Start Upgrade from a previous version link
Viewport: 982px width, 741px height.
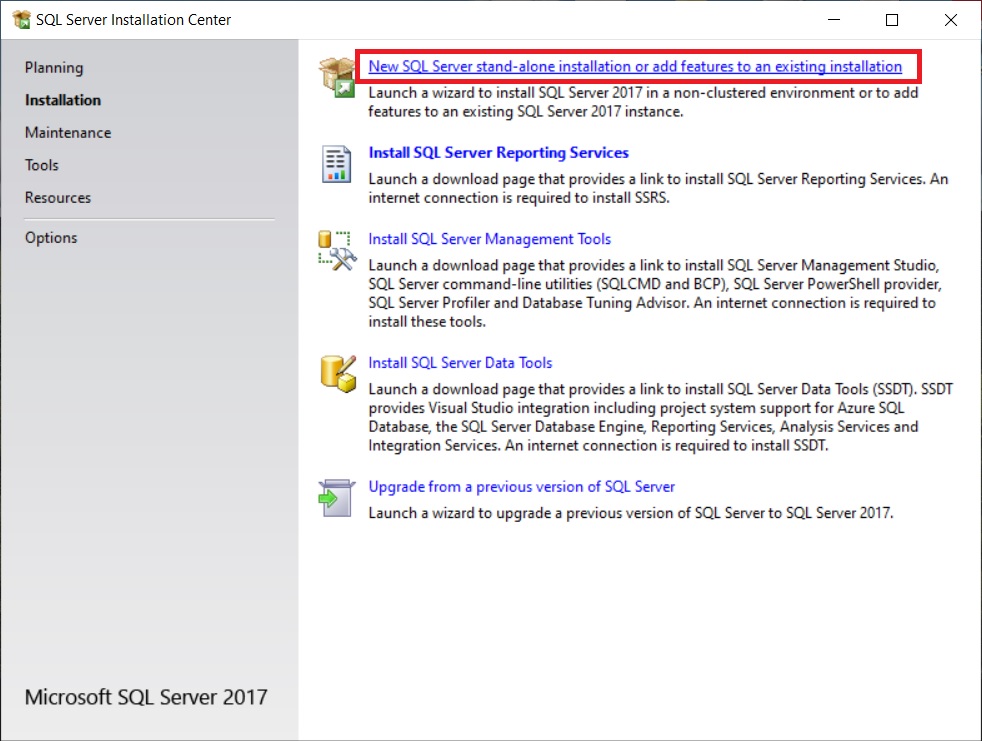[522, 487]
